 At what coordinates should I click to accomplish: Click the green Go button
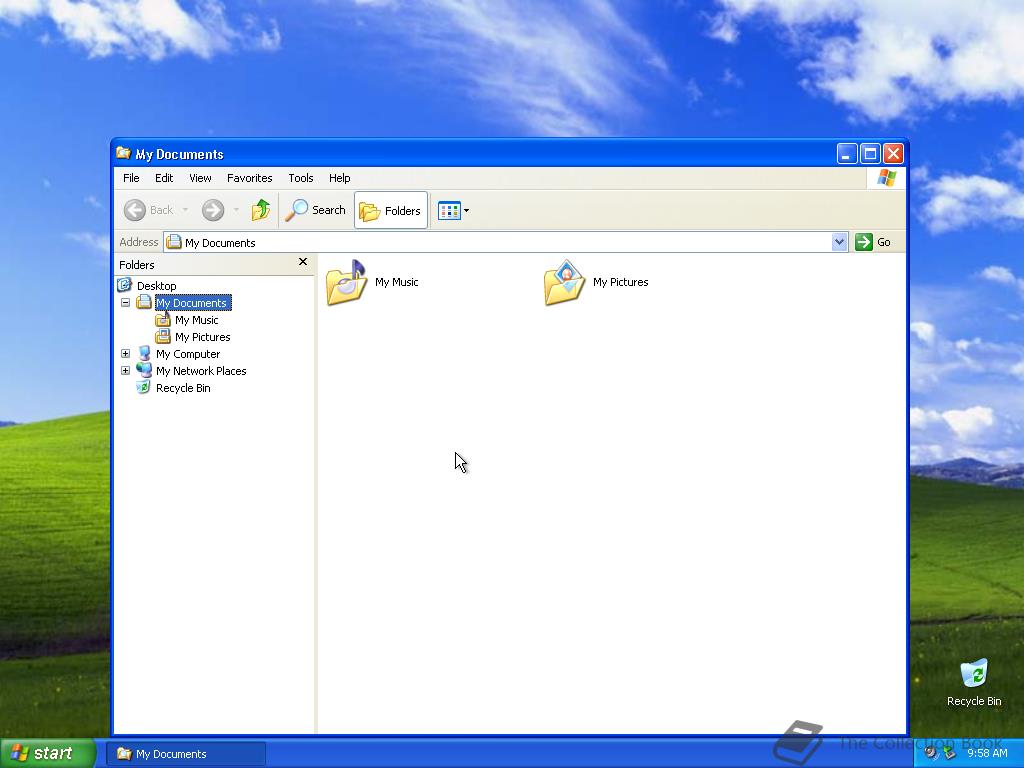(873, 242)
